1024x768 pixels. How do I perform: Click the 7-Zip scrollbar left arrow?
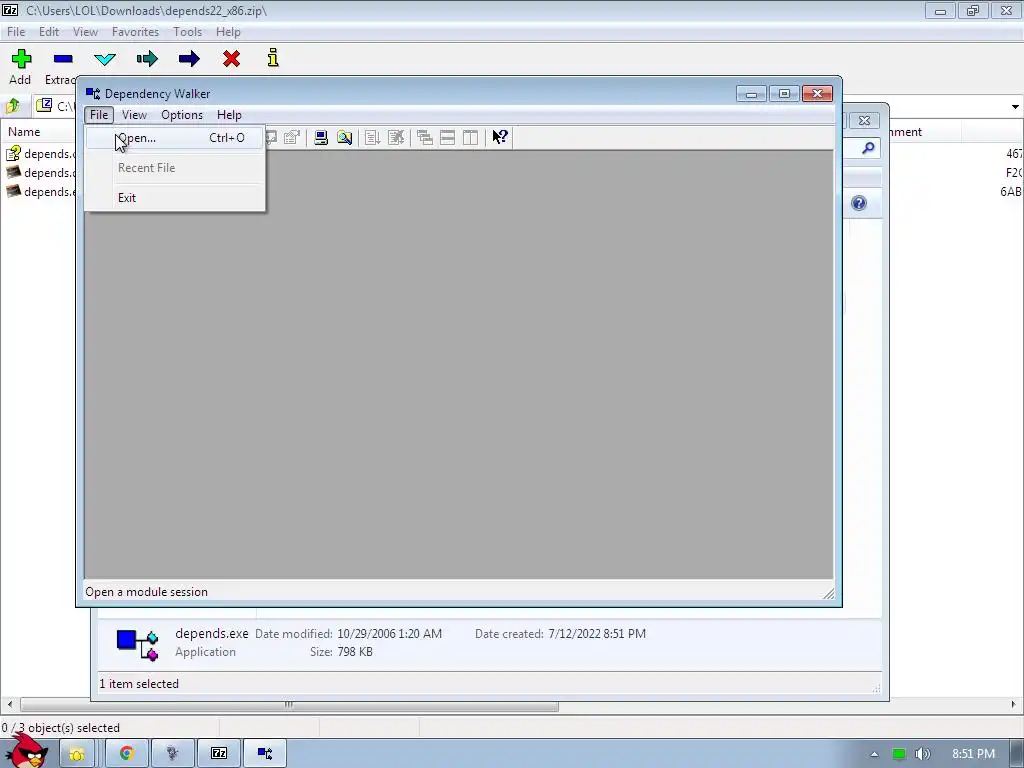pos(9,705)
